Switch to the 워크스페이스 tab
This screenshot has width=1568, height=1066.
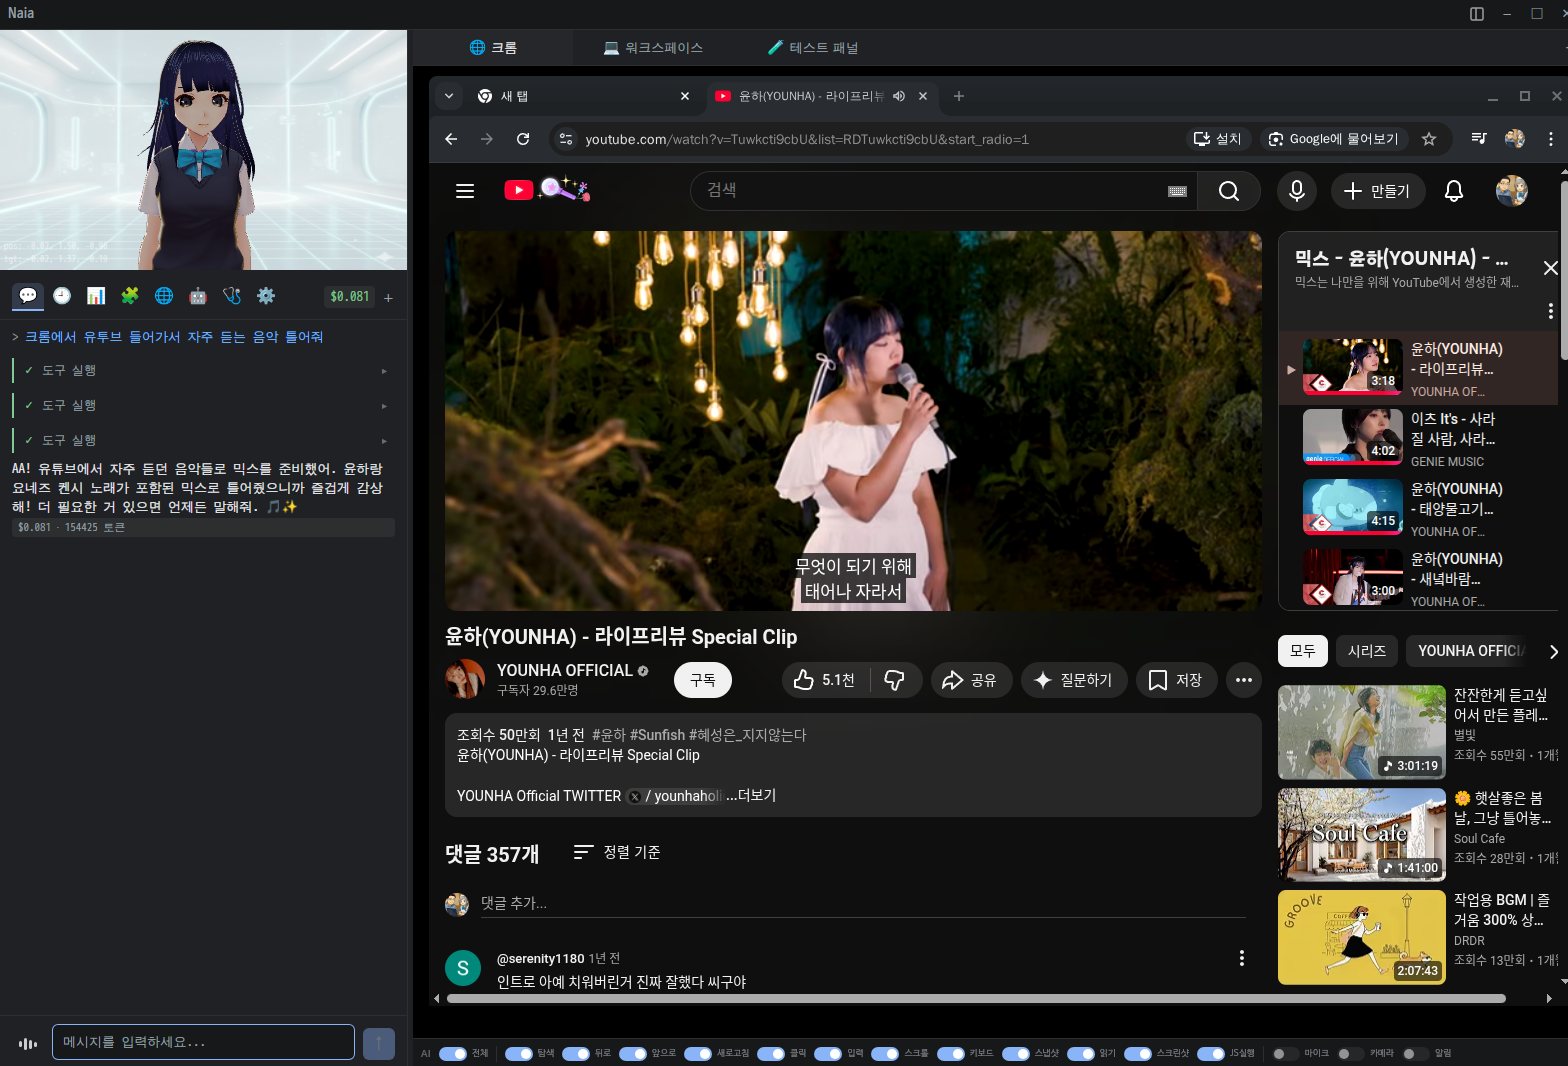point(653,48)
